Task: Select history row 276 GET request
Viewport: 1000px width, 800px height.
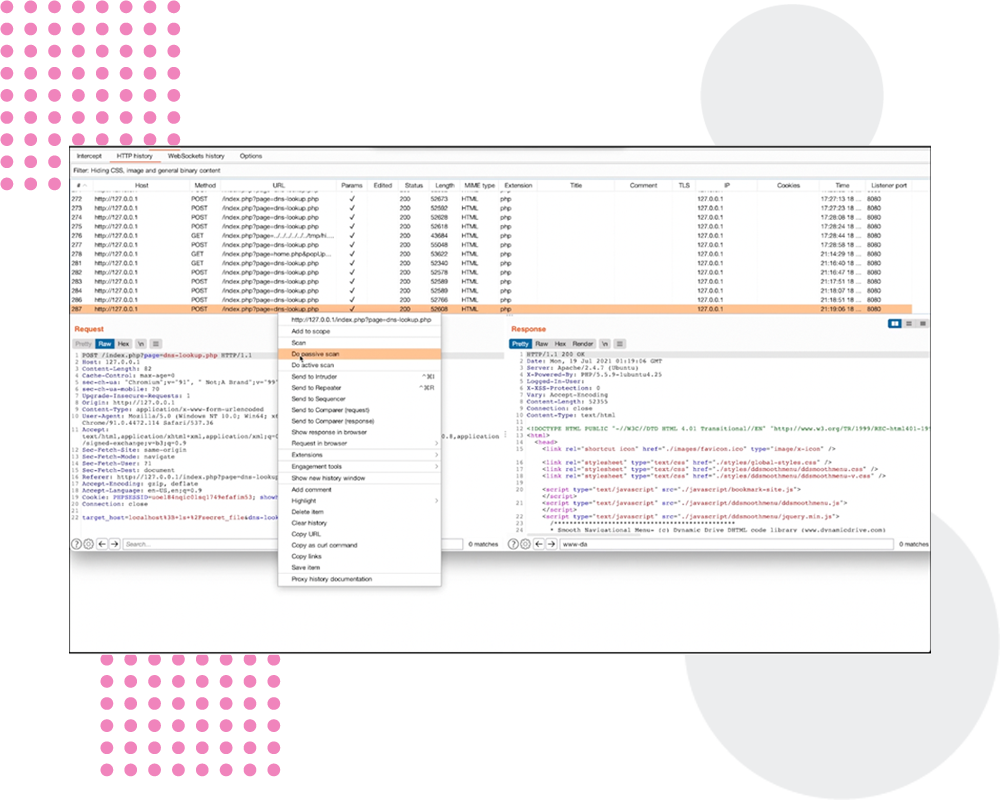Action: pyautogui.click(x=491, y=235)
